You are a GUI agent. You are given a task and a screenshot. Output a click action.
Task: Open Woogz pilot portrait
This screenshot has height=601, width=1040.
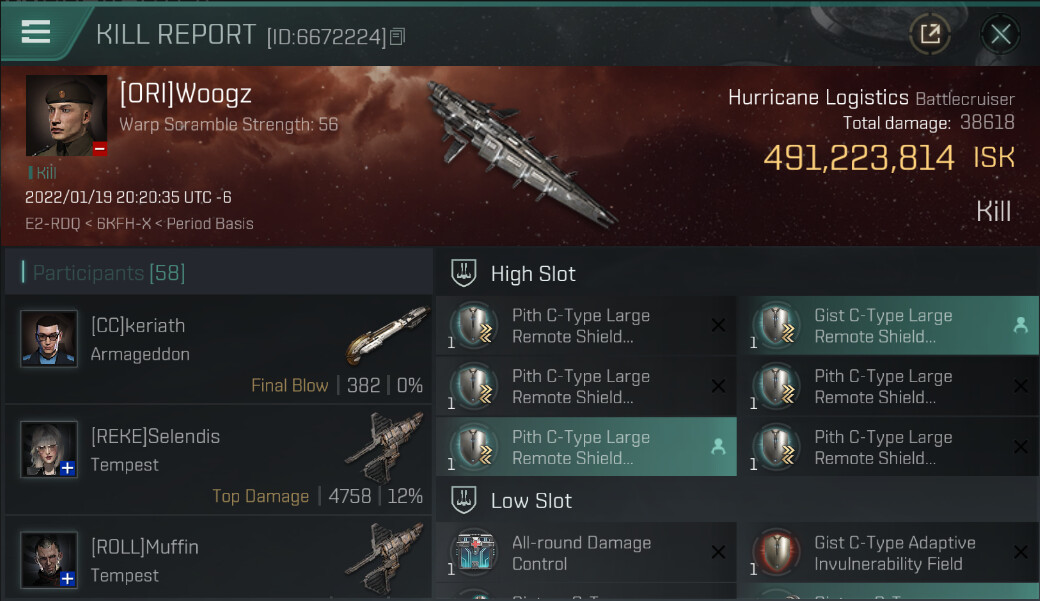(x=66, y=115)
